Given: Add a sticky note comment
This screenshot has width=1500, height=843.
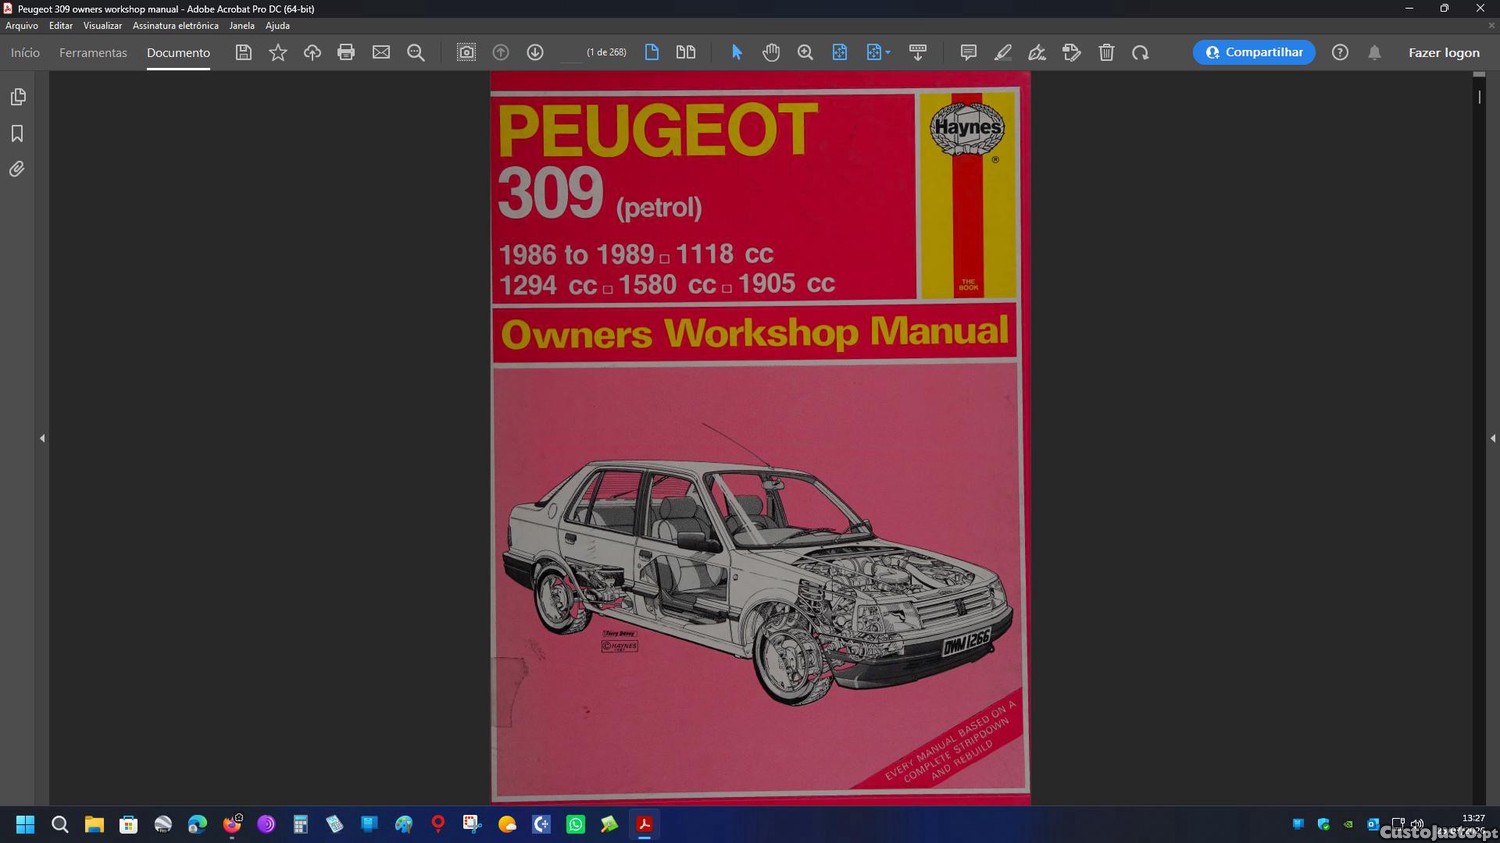Looking at the screenshot, I should point(968,52).
